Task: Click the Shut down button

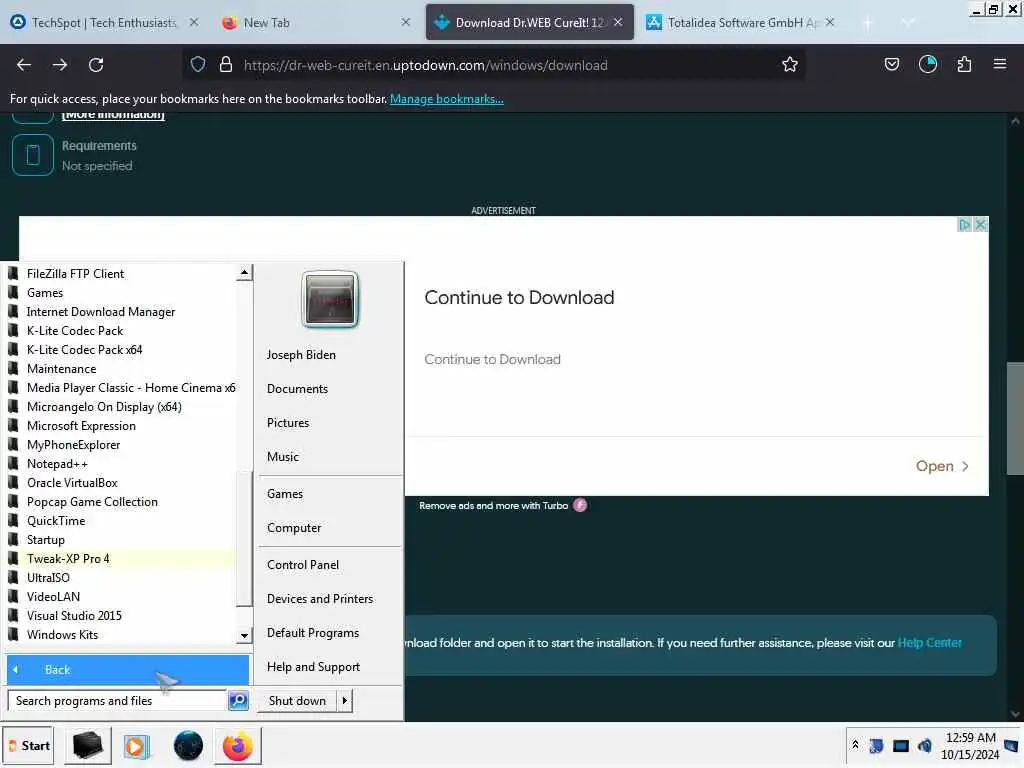Action: click(297, 701)
